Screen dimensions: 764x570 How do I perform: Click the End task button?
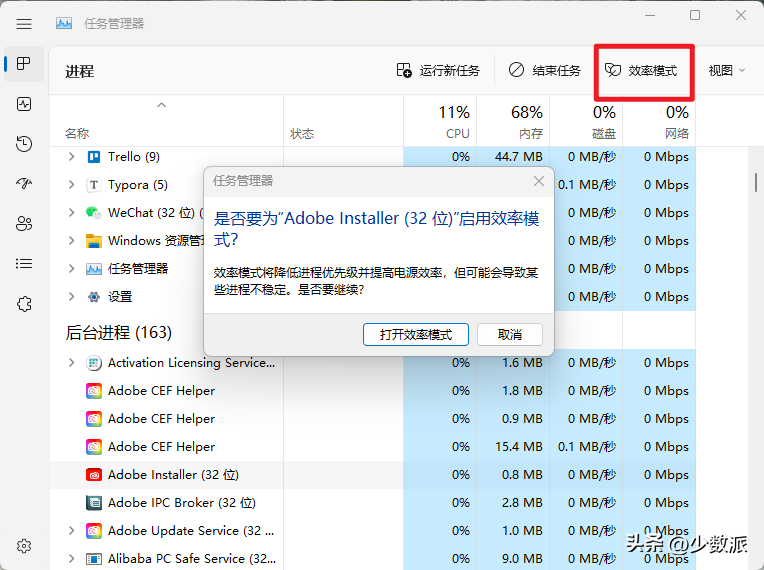tap(545, 71)
